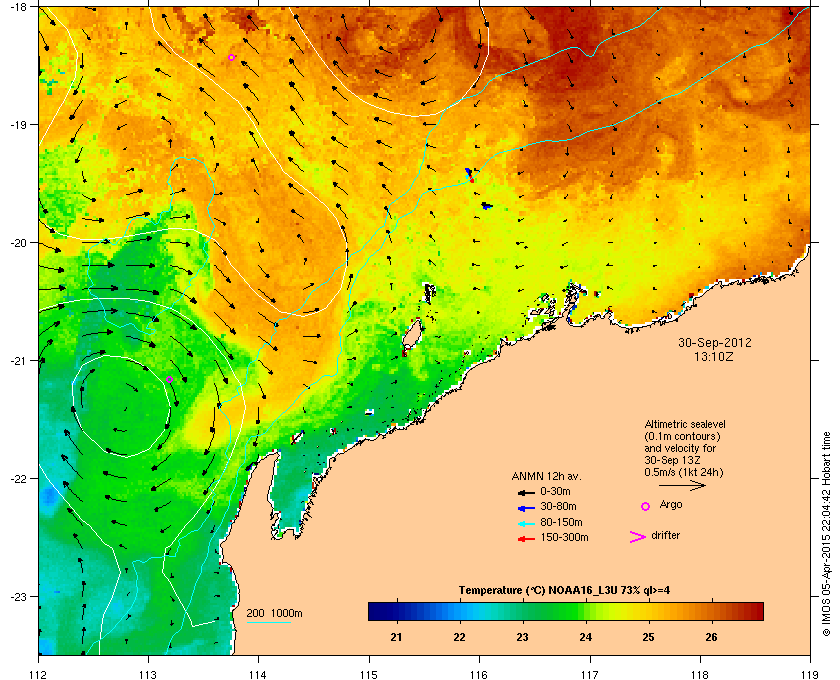Click the latitude axis label -21
Screen dimensions: 840x680
click(x=18, y=361)
